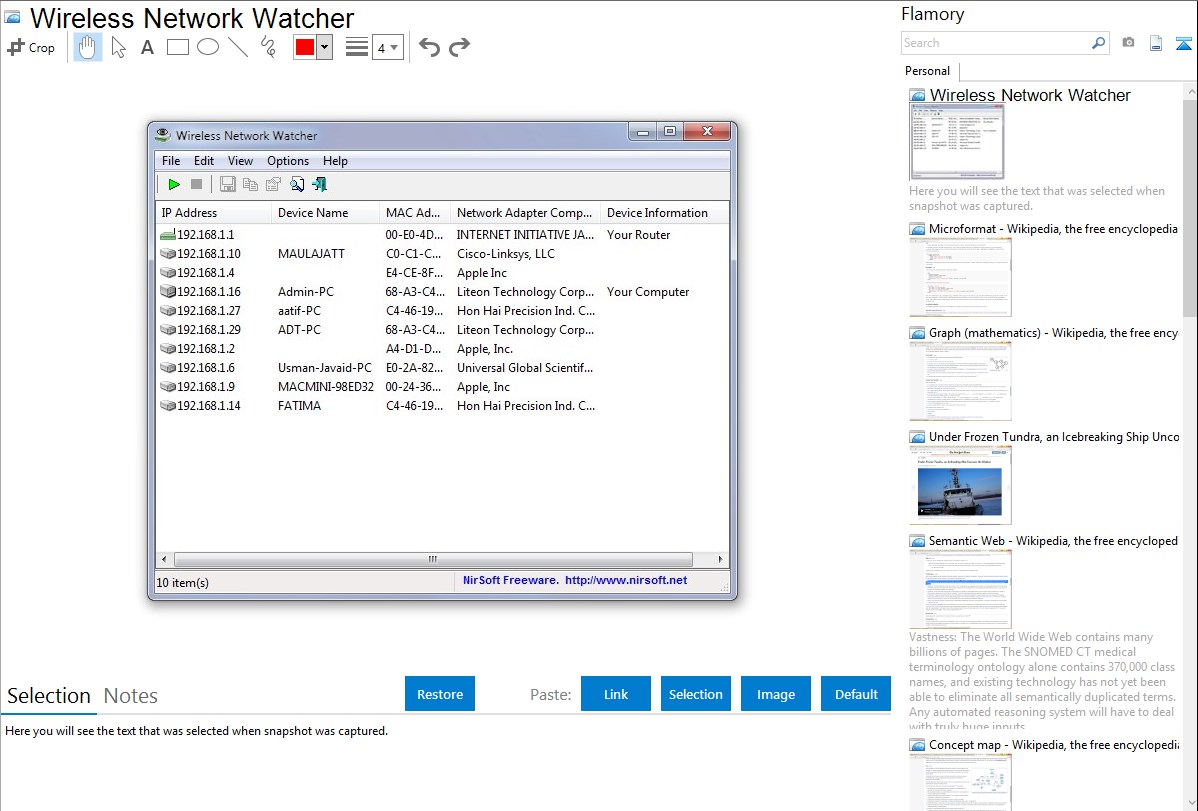Viewport: 1198px width, 811px height.
Task: Select the ellipse shape tool
Action: [x=208, y=47]
